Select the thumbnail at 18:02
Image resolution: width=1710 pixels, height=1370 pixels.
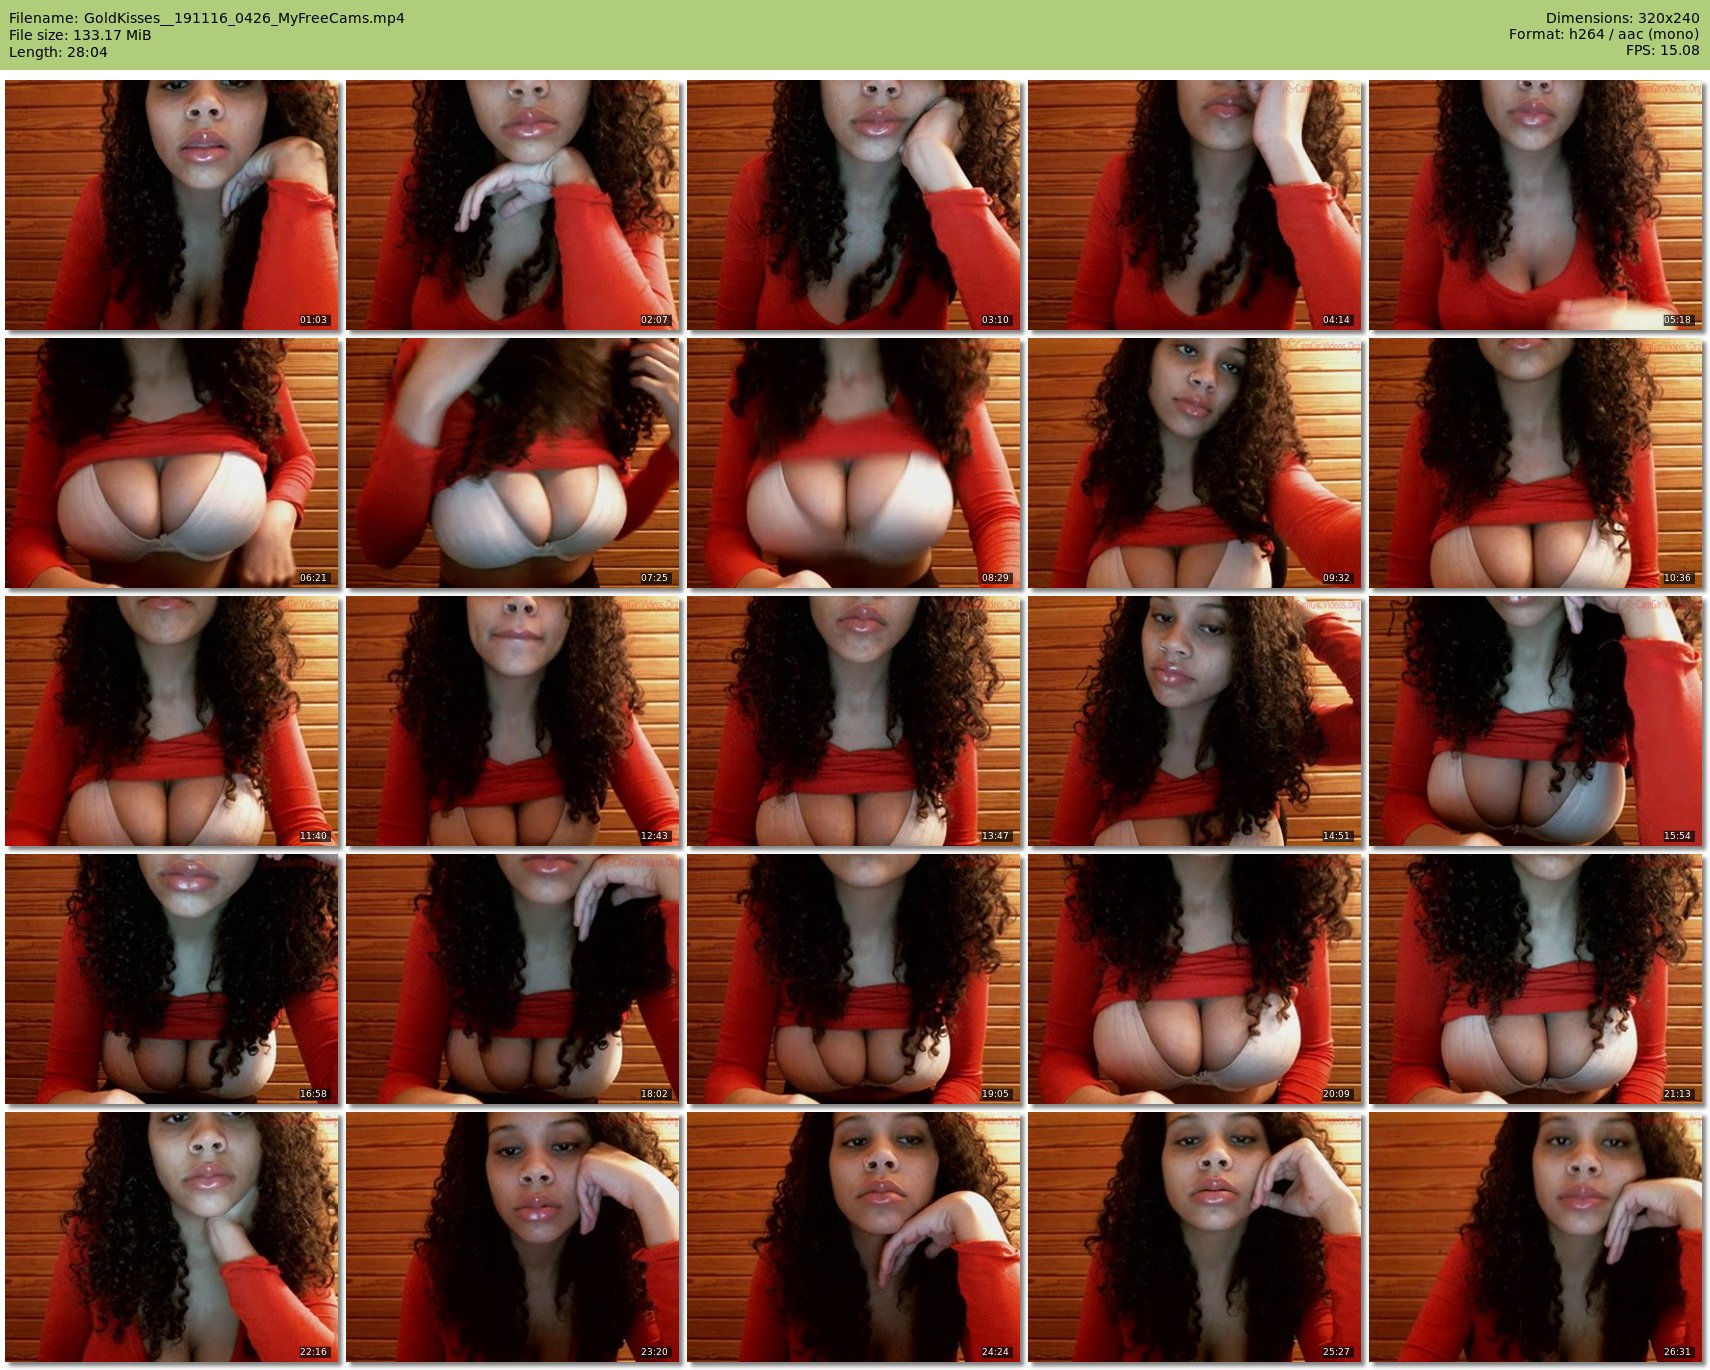point(513,979)
